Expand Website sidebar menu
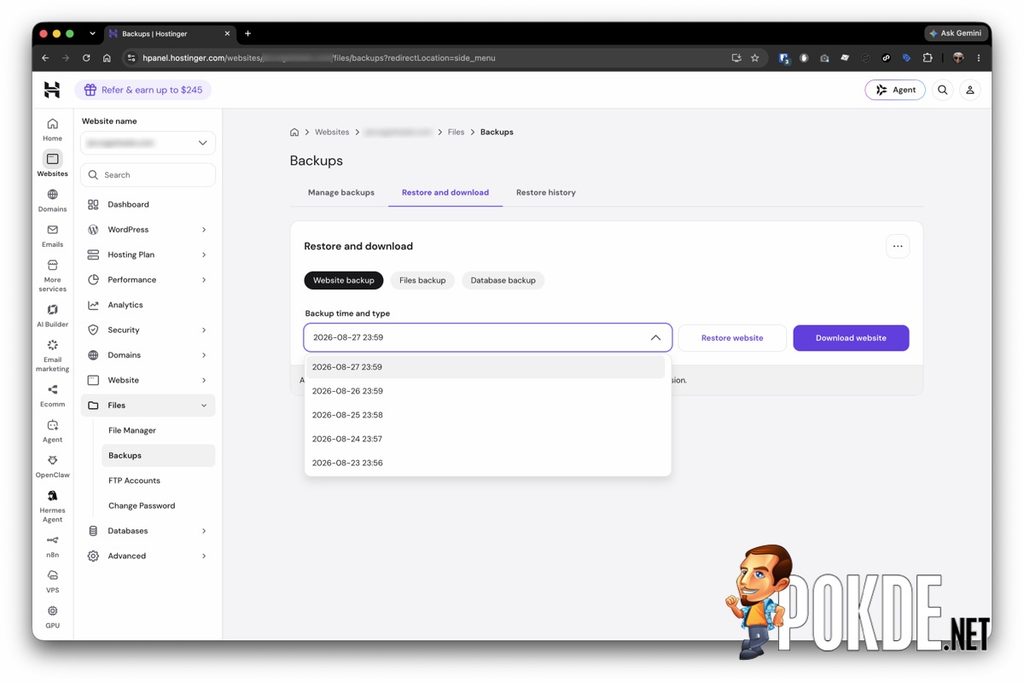The image size is (1024, 683). point(148,380)
